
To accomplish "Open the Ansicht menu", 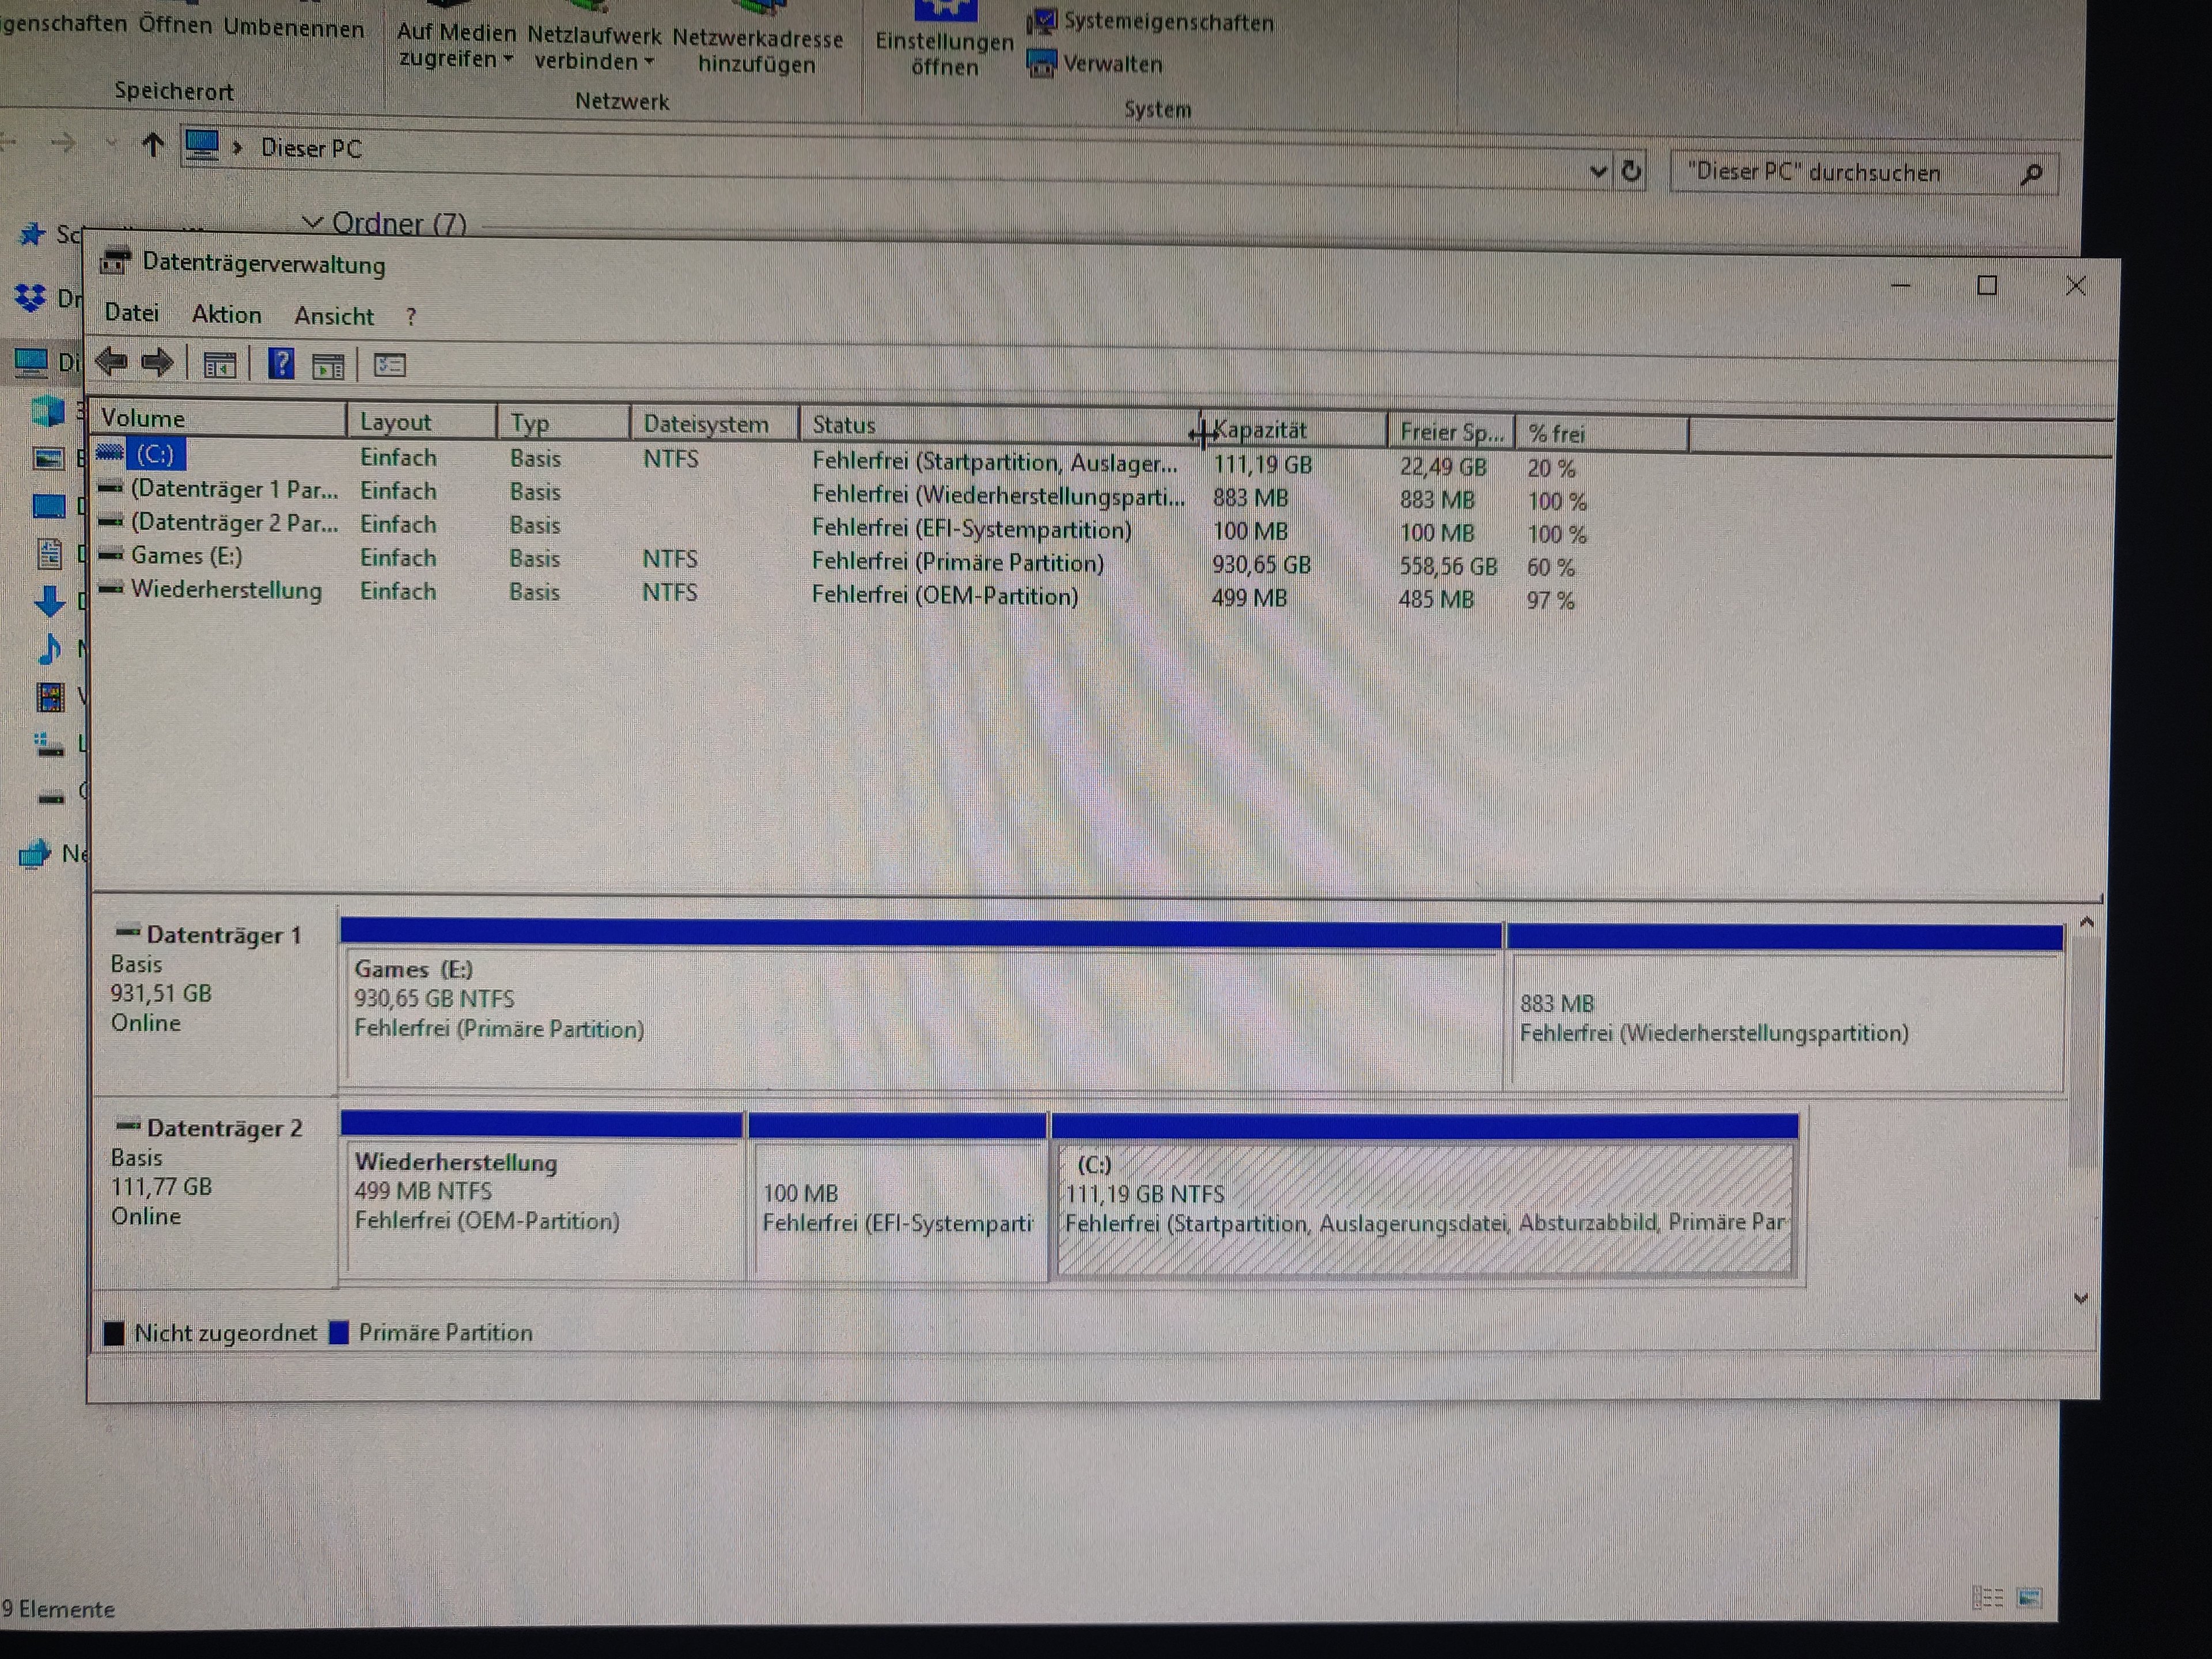I will [333, 317].
